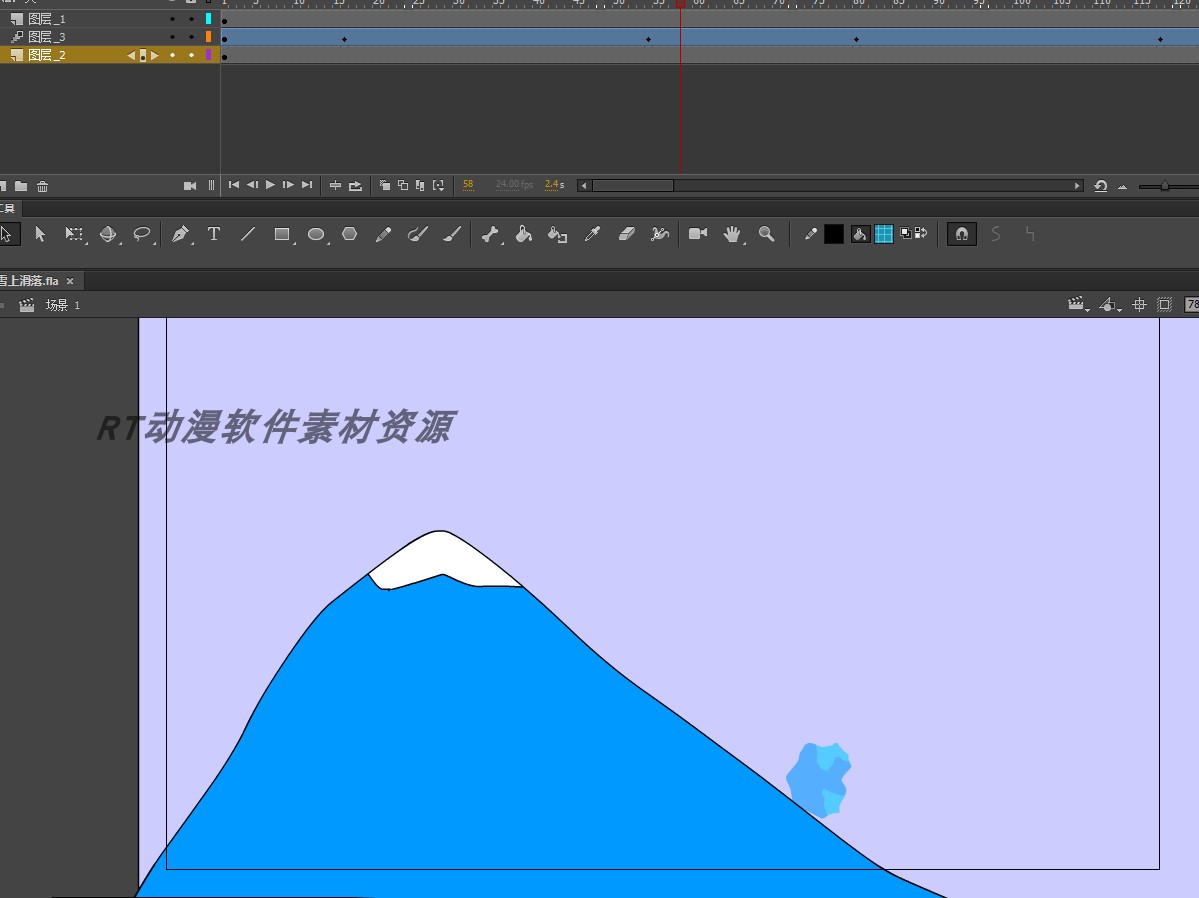Create a new layer
Viewport: 1199px width, 898px height.
5,185
